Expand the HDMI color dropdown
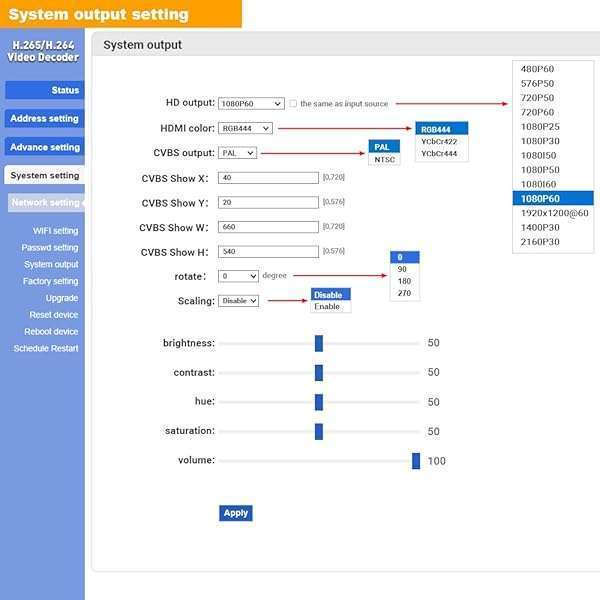The width and height of the screenshot is (600, 600). tap(245, 128)
